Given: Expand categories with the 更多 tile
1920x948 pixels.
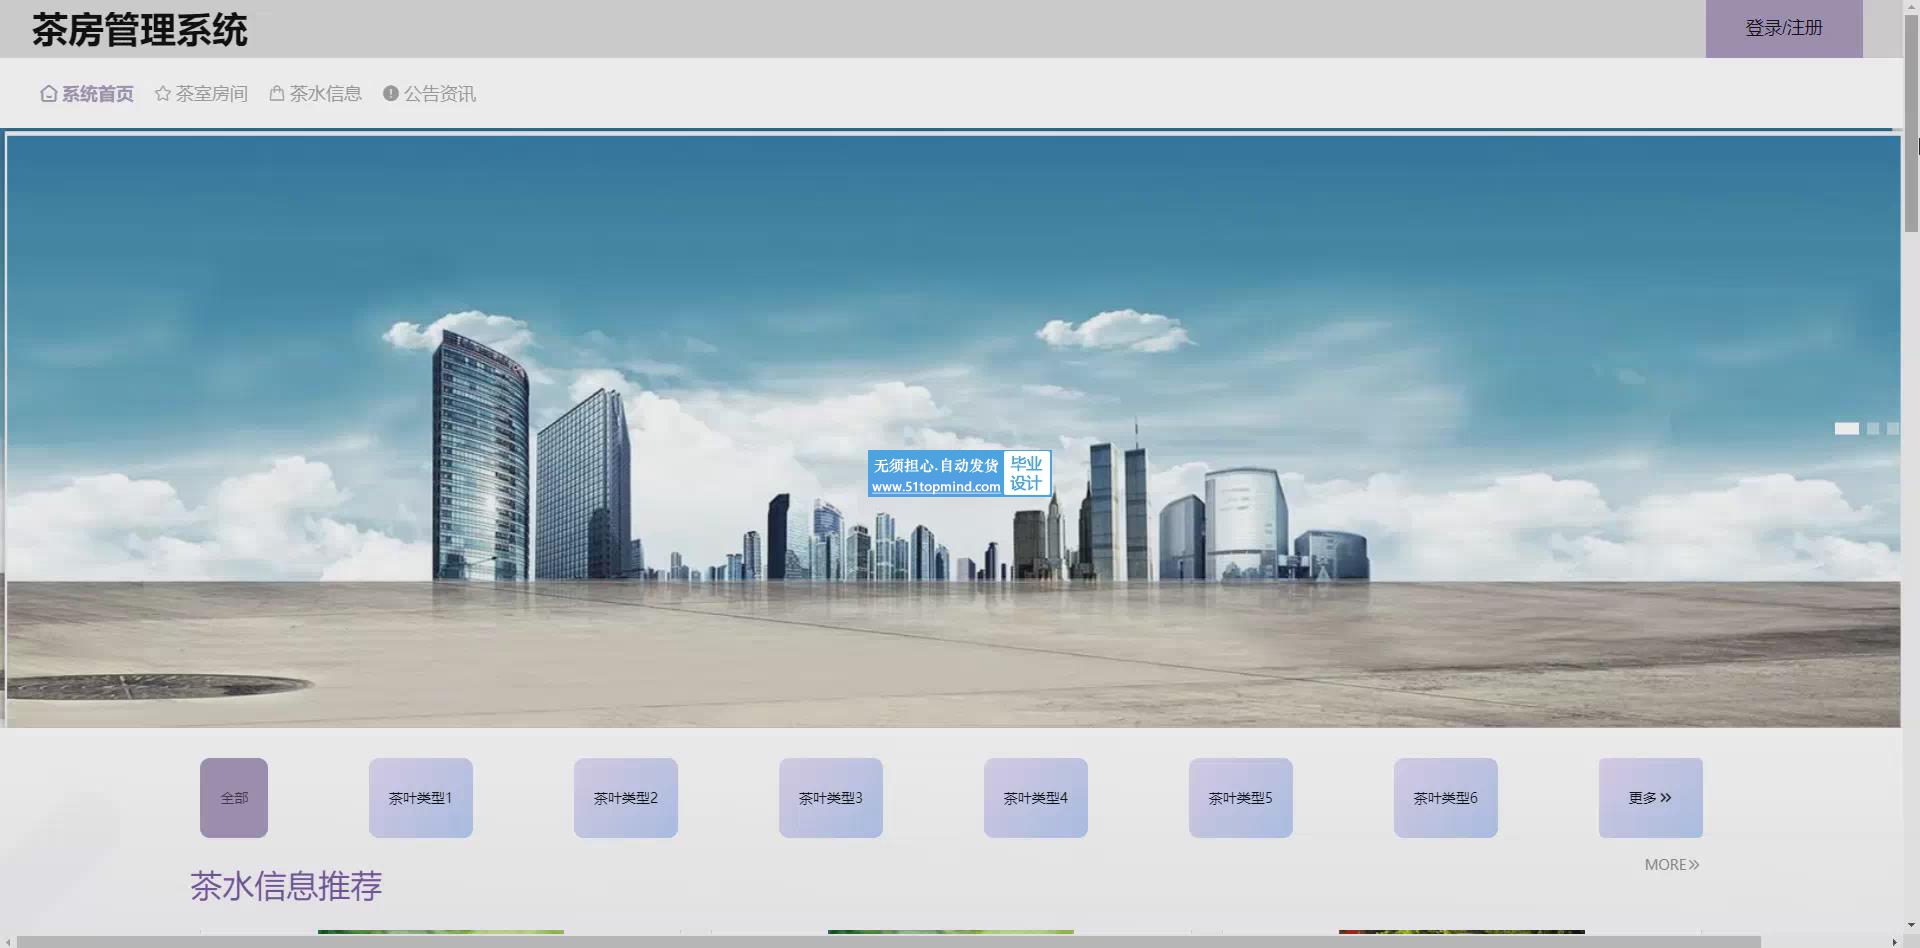Looking at the screenshot, I should 1651,798.
